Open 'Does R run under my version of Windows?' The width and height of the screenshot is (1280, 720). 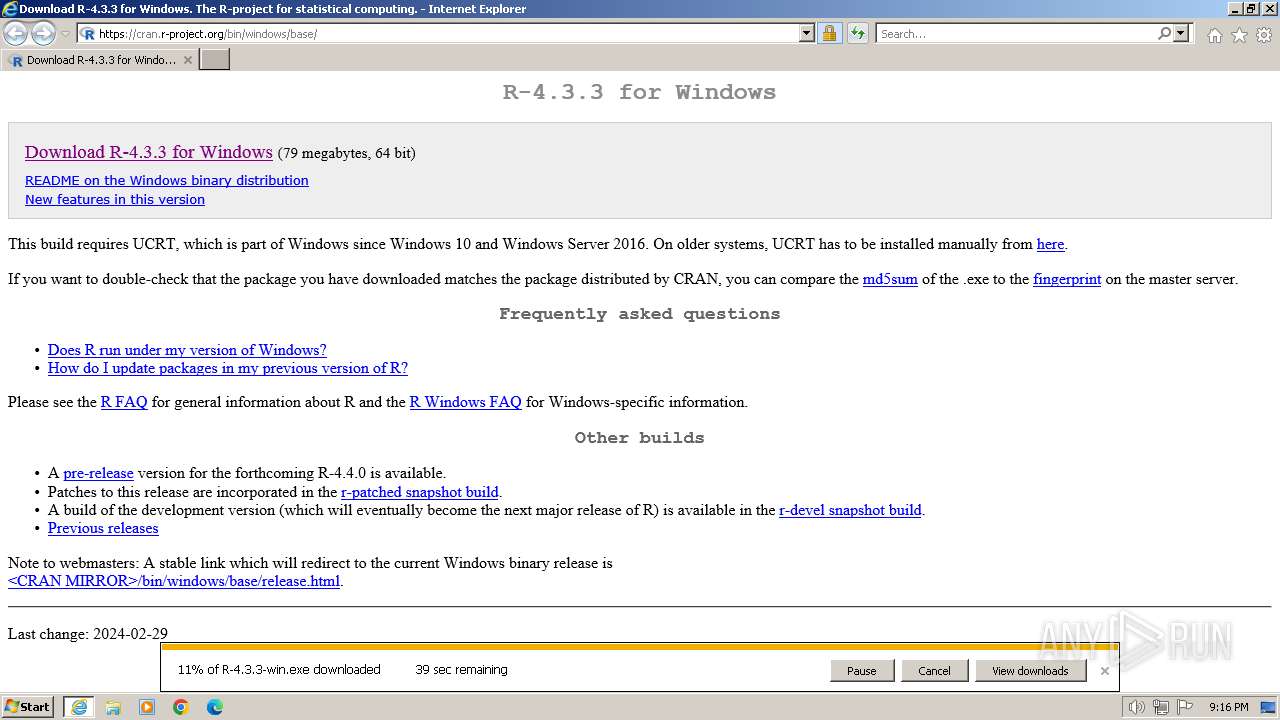coord(187,350)
